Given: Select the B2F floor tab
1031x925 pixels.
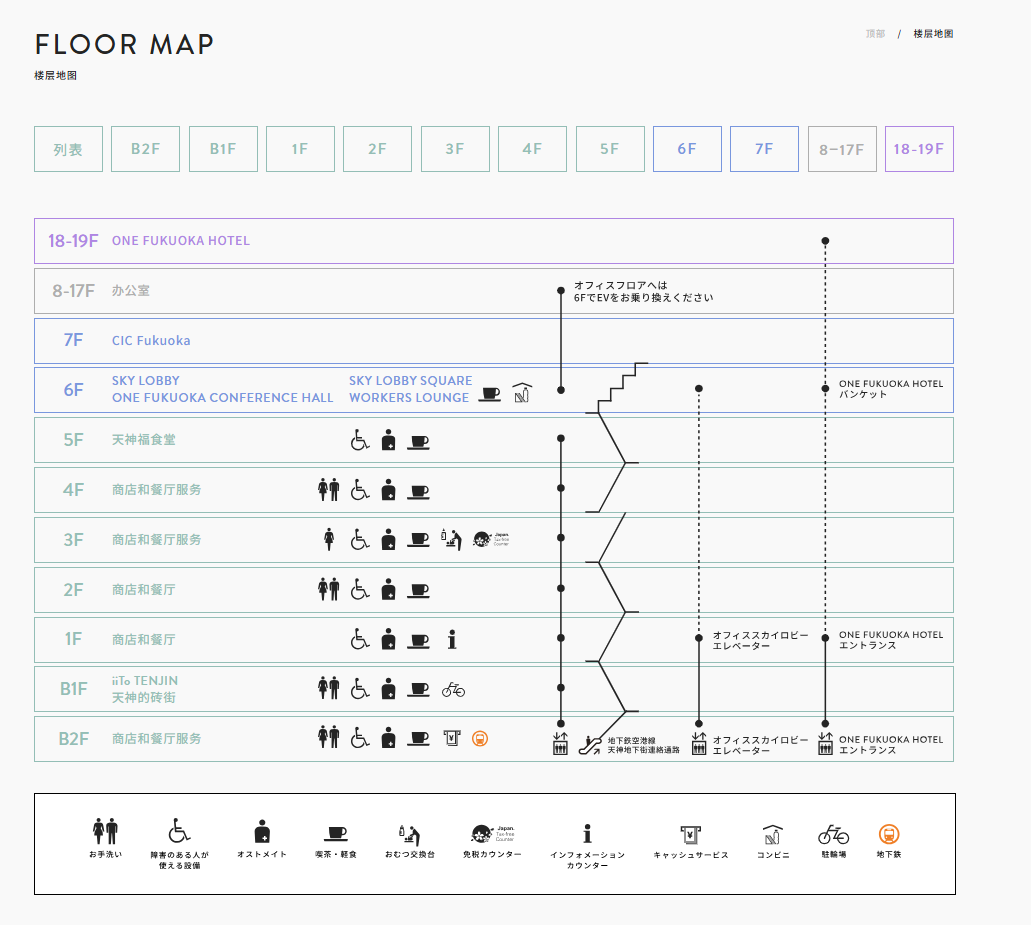Looking at the screenshot, I should pos(145,149).
